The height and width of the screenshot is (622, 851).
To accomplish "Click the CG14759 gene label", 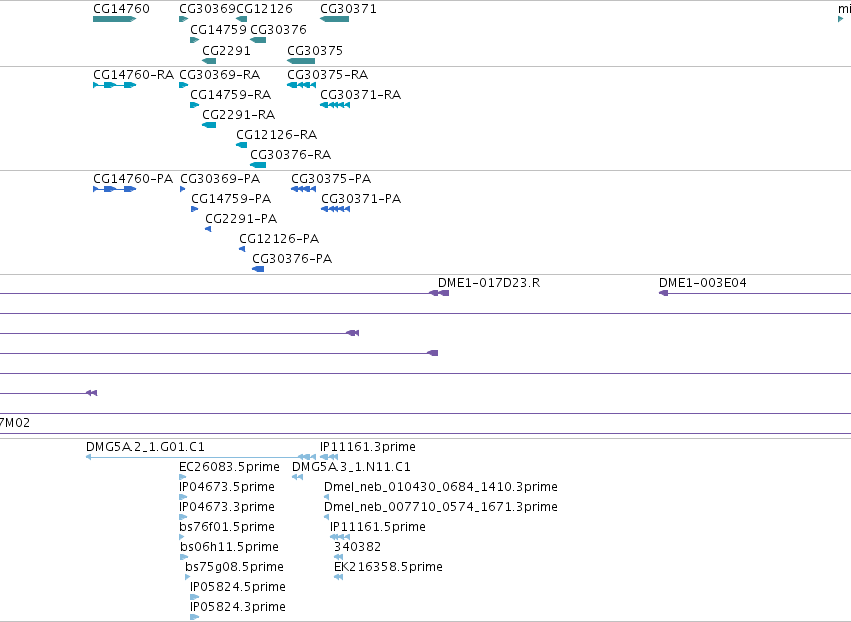I will pos(218,29).
